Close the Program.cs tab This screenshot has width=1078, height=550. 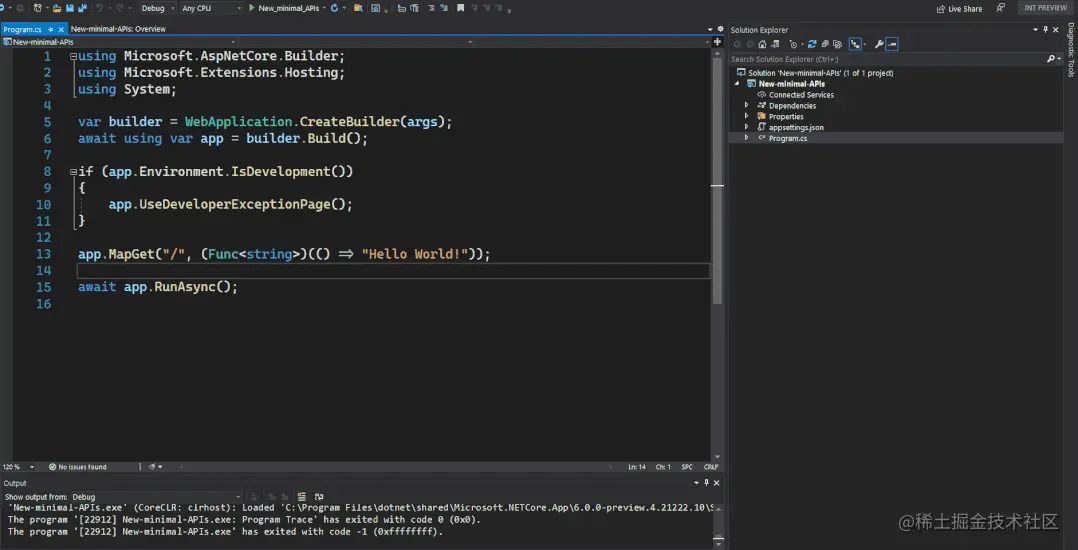click(61, 30)
